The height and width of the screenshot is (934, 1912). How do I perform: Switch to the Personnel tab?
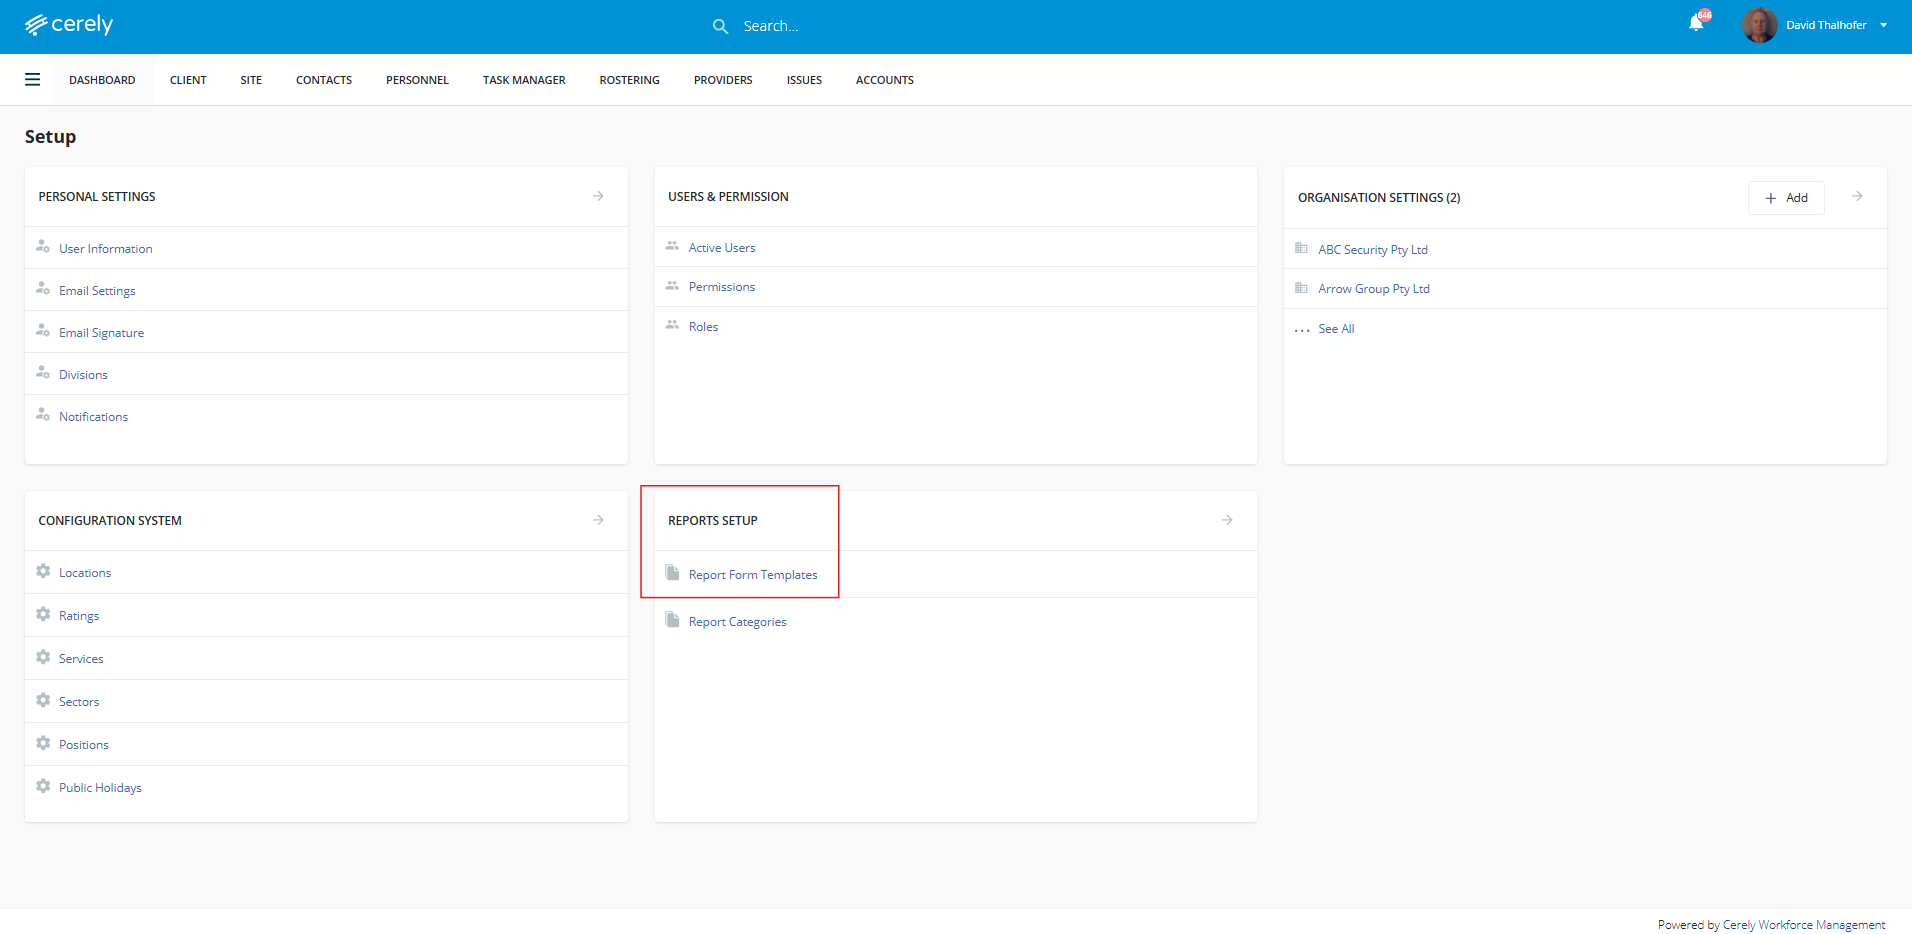click(x=417, y=80)
